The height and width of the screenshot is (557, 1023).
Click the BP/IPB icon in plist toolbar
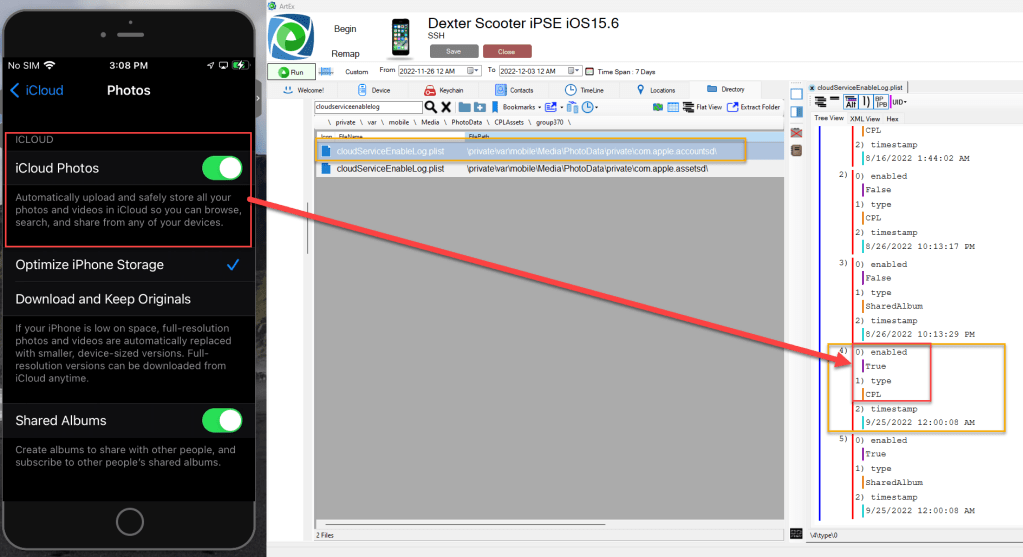pos(881,102)
